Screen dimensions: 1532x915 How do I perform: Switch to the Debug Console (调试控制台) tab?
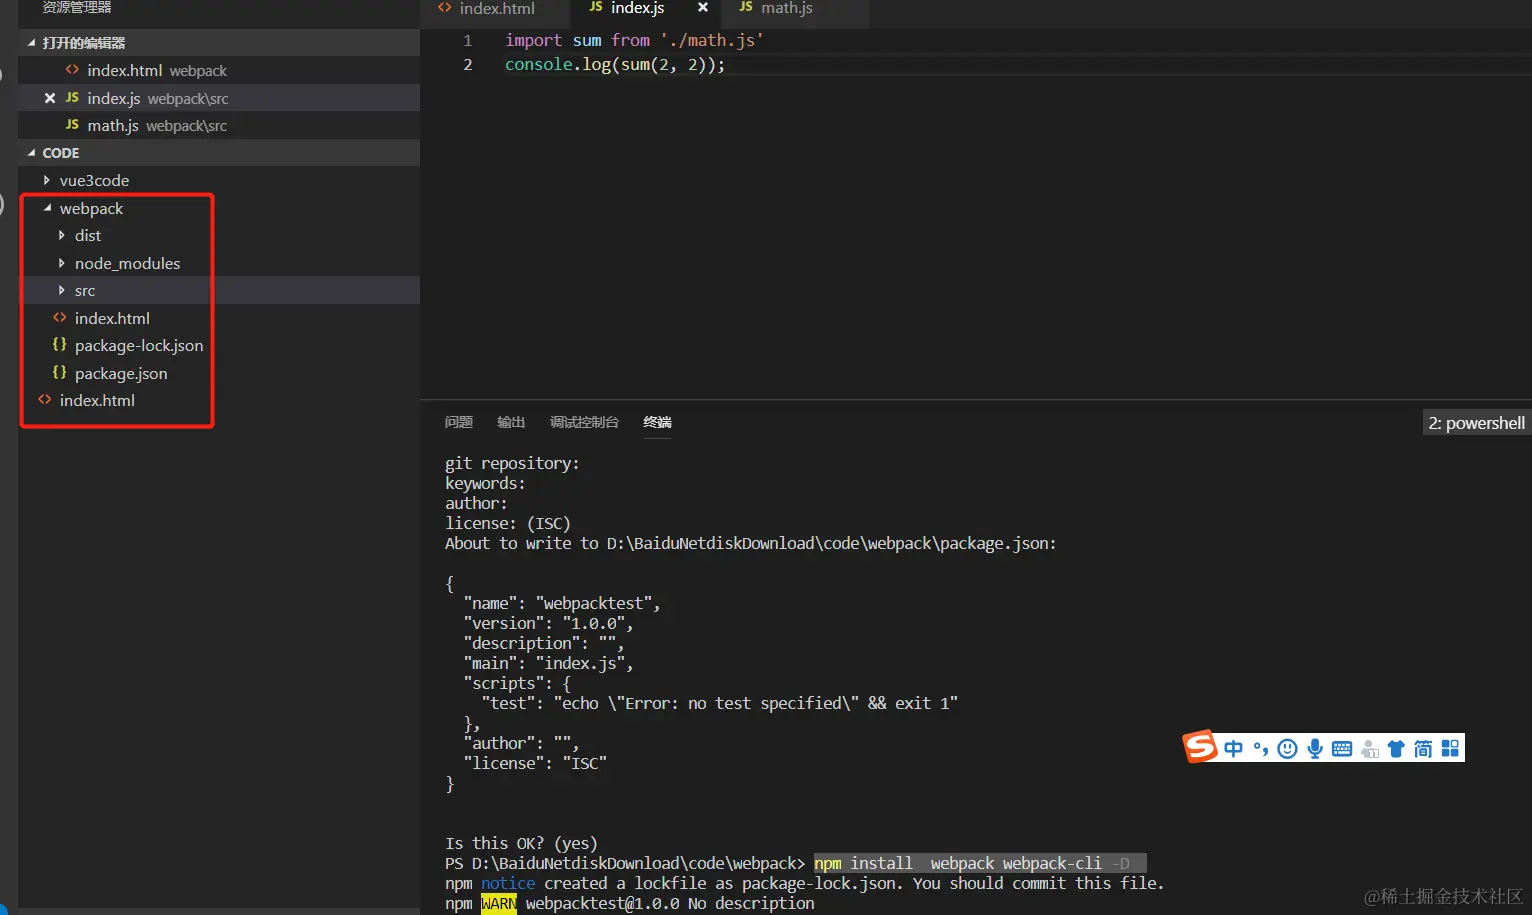click(584, 422)
